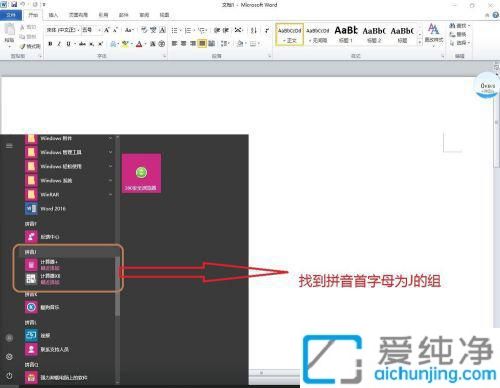Apply the Heading 2 style
Viewport: 500px width, 388px height.
374,34
